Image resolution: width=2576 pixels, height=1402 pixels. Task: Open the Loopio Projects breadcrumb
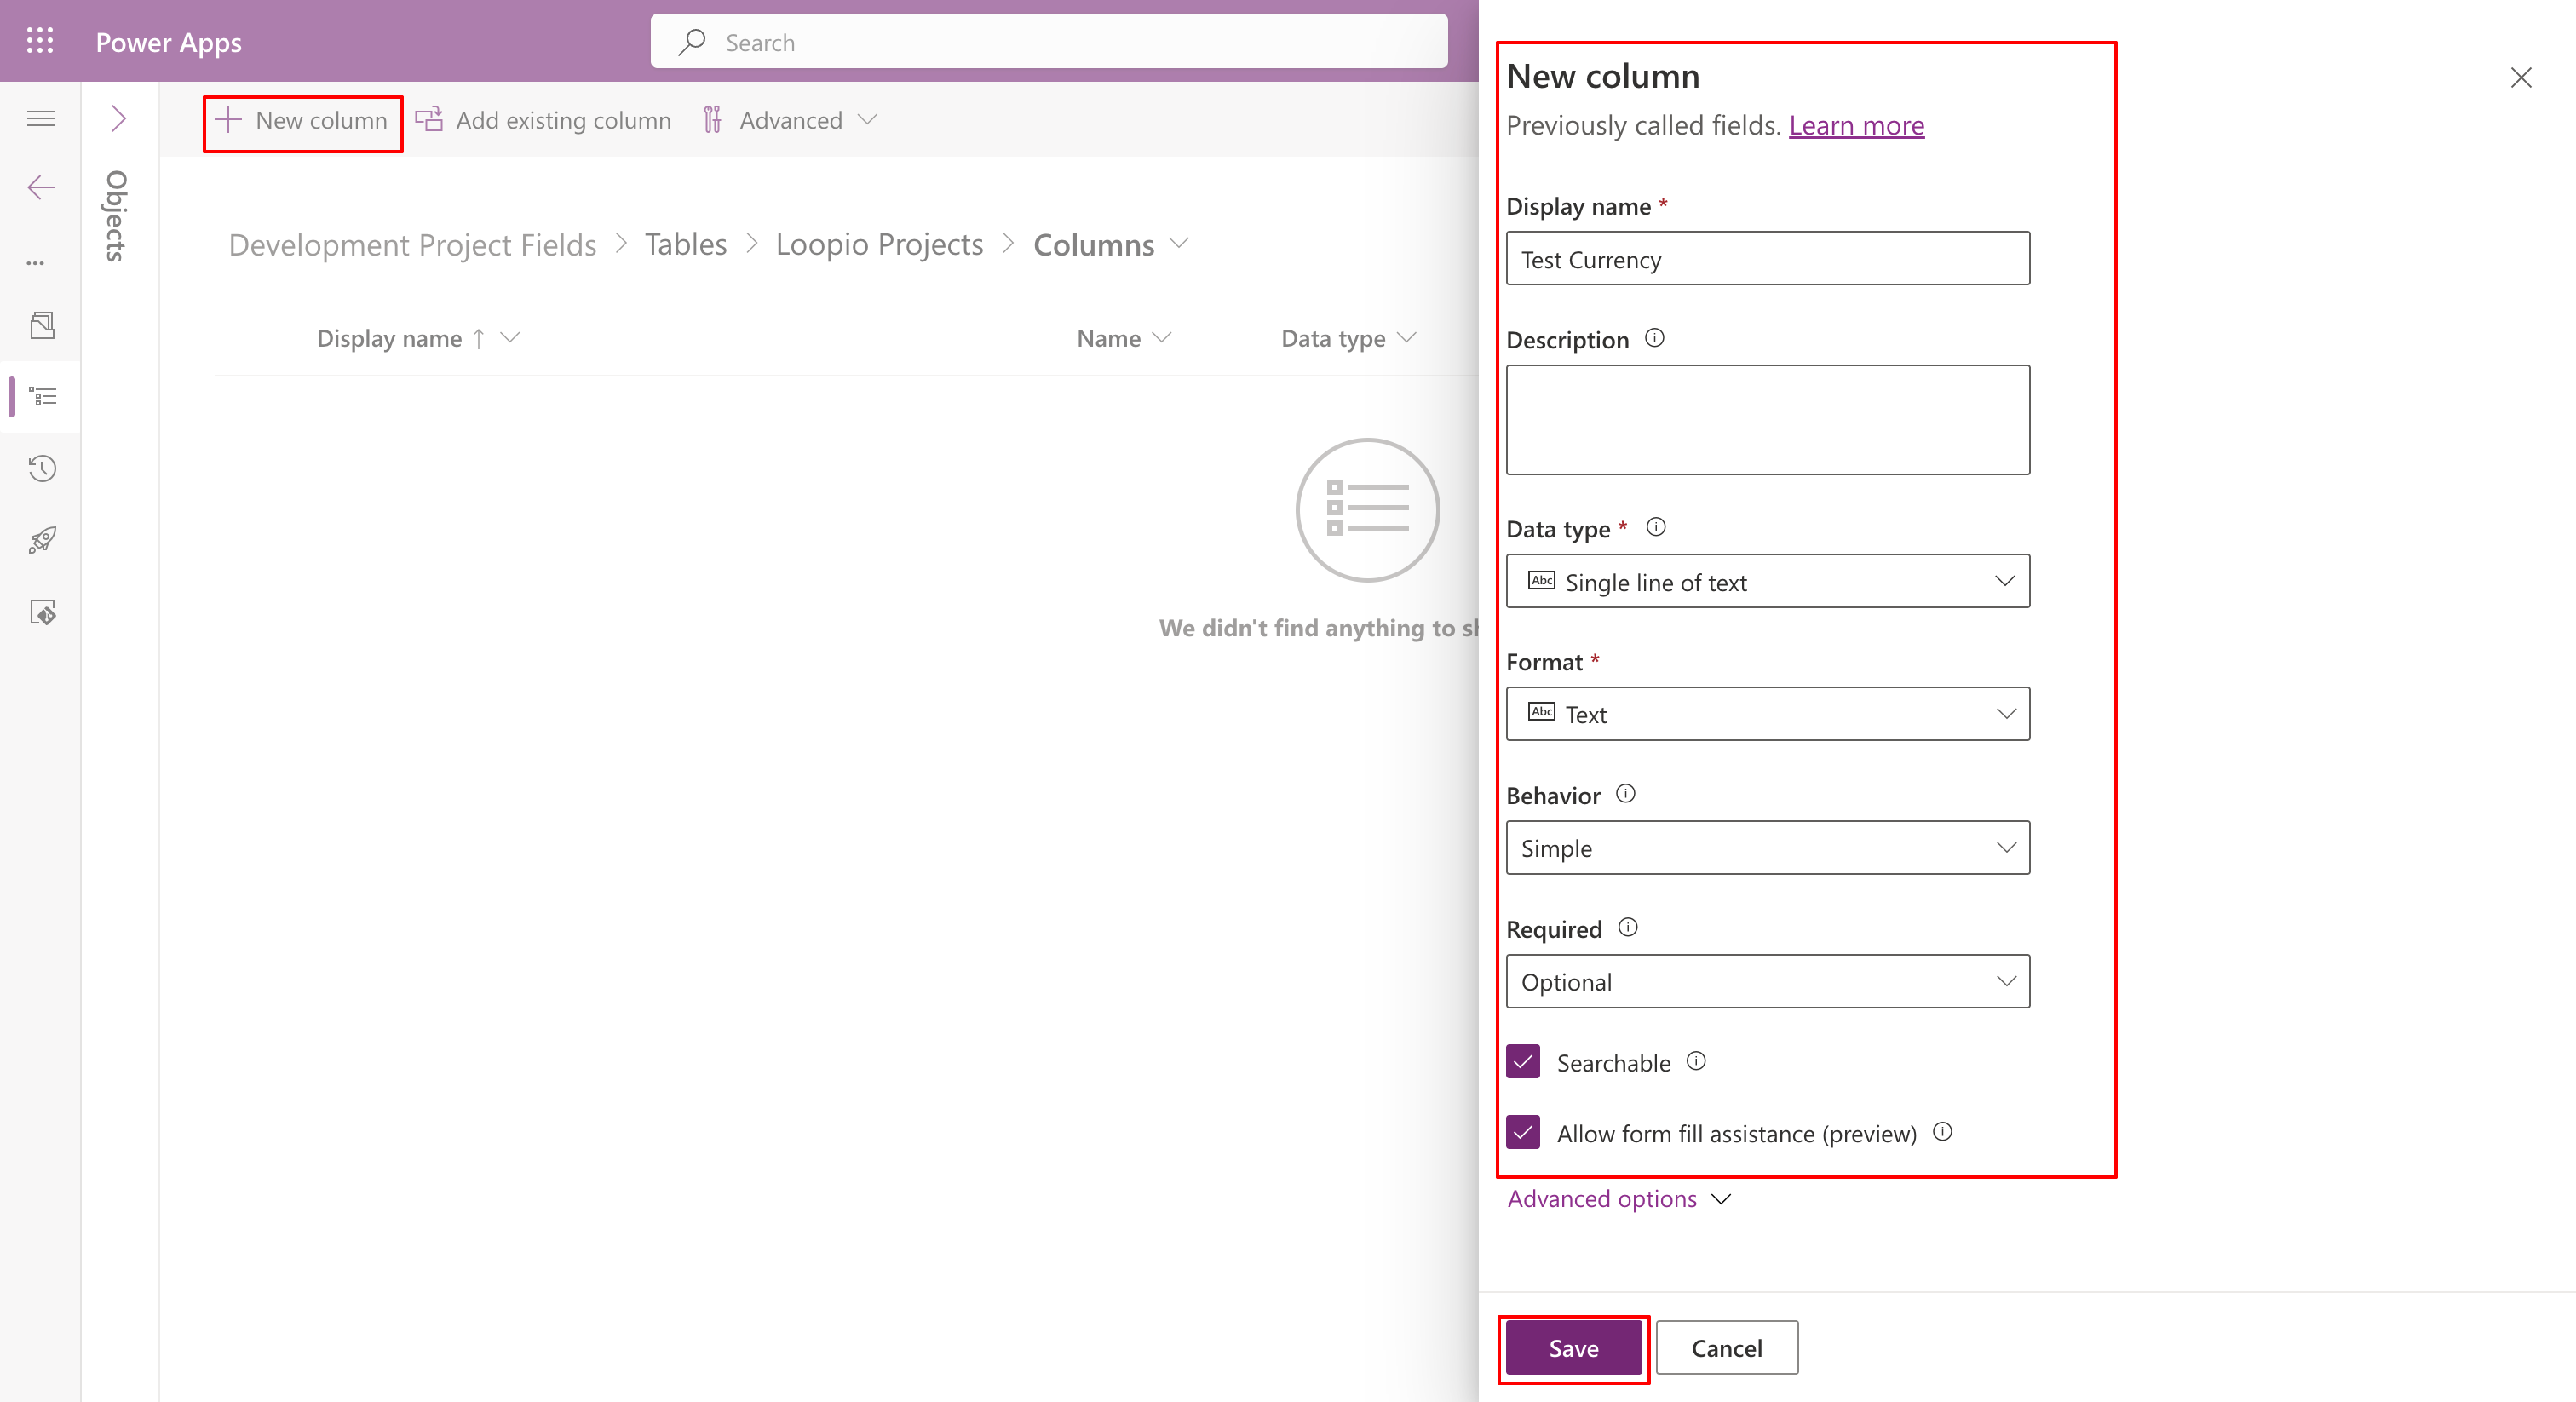tap(880, 245)
